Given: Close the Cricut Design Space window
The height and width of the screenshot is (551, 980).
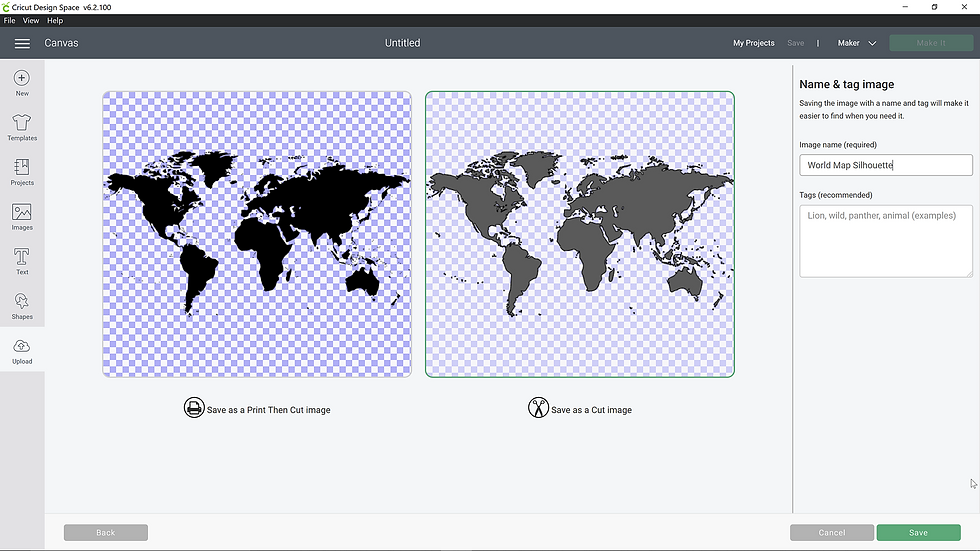Looking at the screenshot, I should [964, 7].
